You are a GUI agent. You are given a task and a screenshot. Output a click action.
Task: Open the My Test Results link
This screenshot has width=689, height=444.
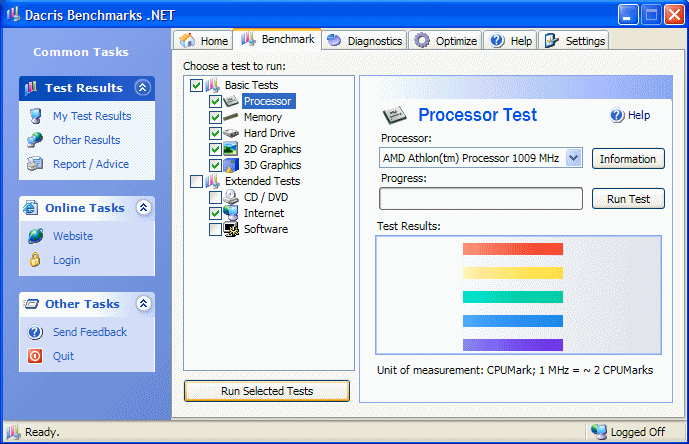pos(92,116)
